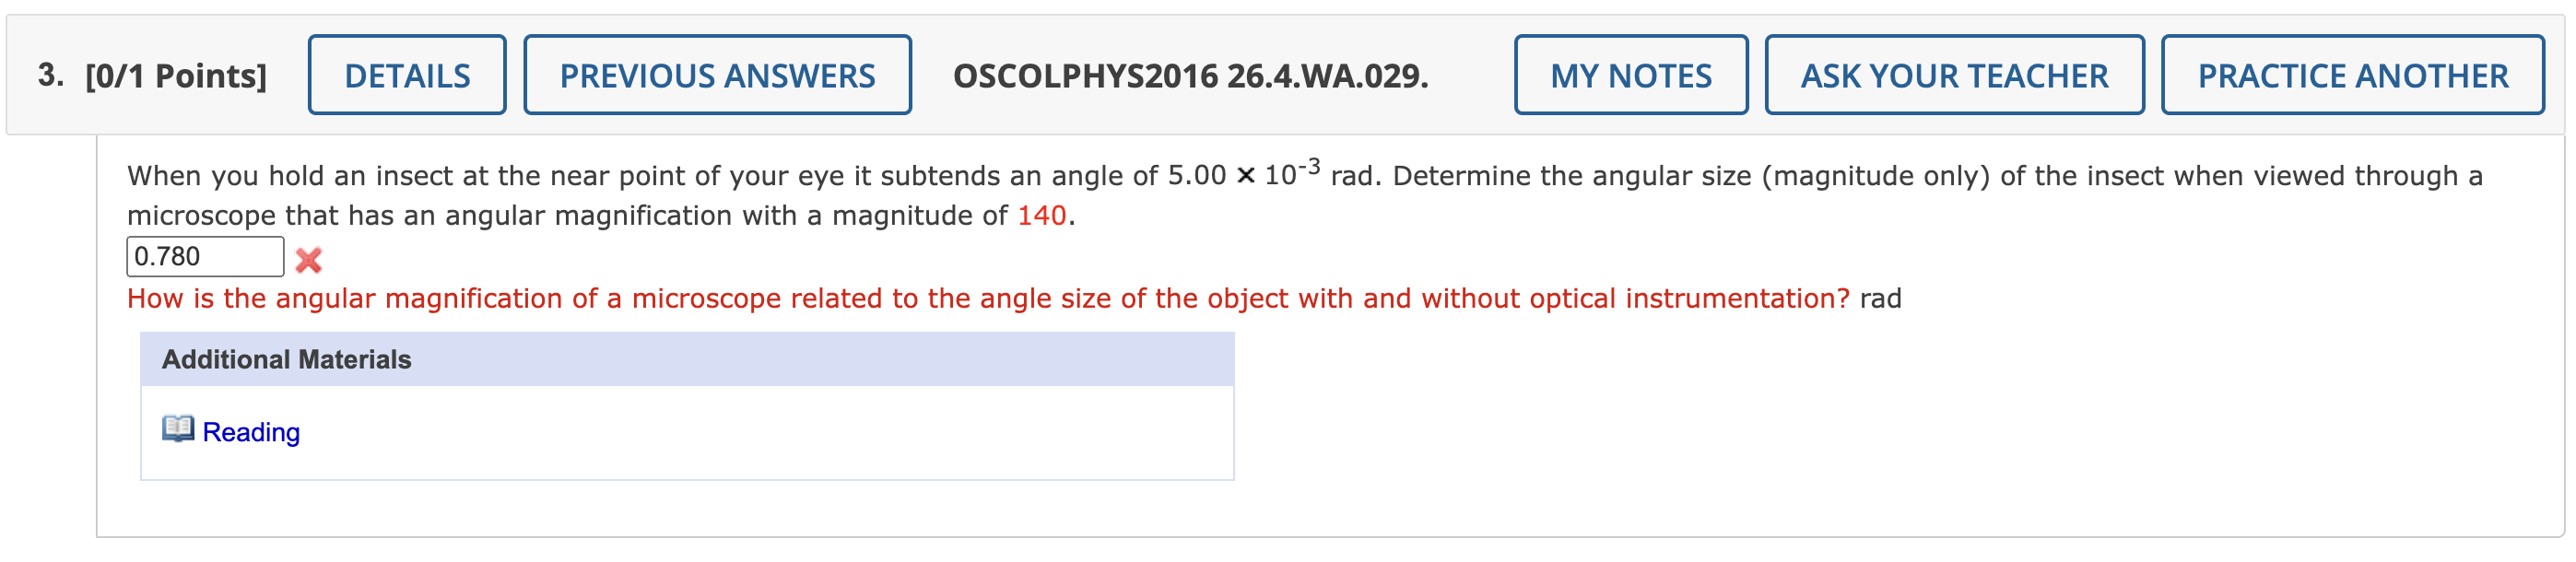This screenshot has height=562, width=2576.
Task: Open the DETAILS panel
Action: pos(406,74)
